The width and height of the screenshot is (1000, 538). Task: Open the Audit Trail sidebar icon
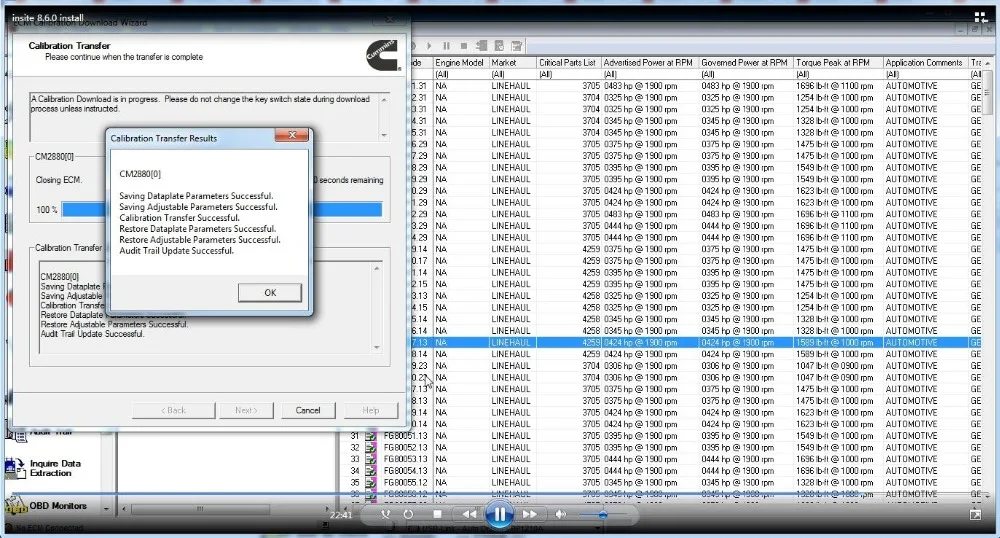(x=17, y=435)
